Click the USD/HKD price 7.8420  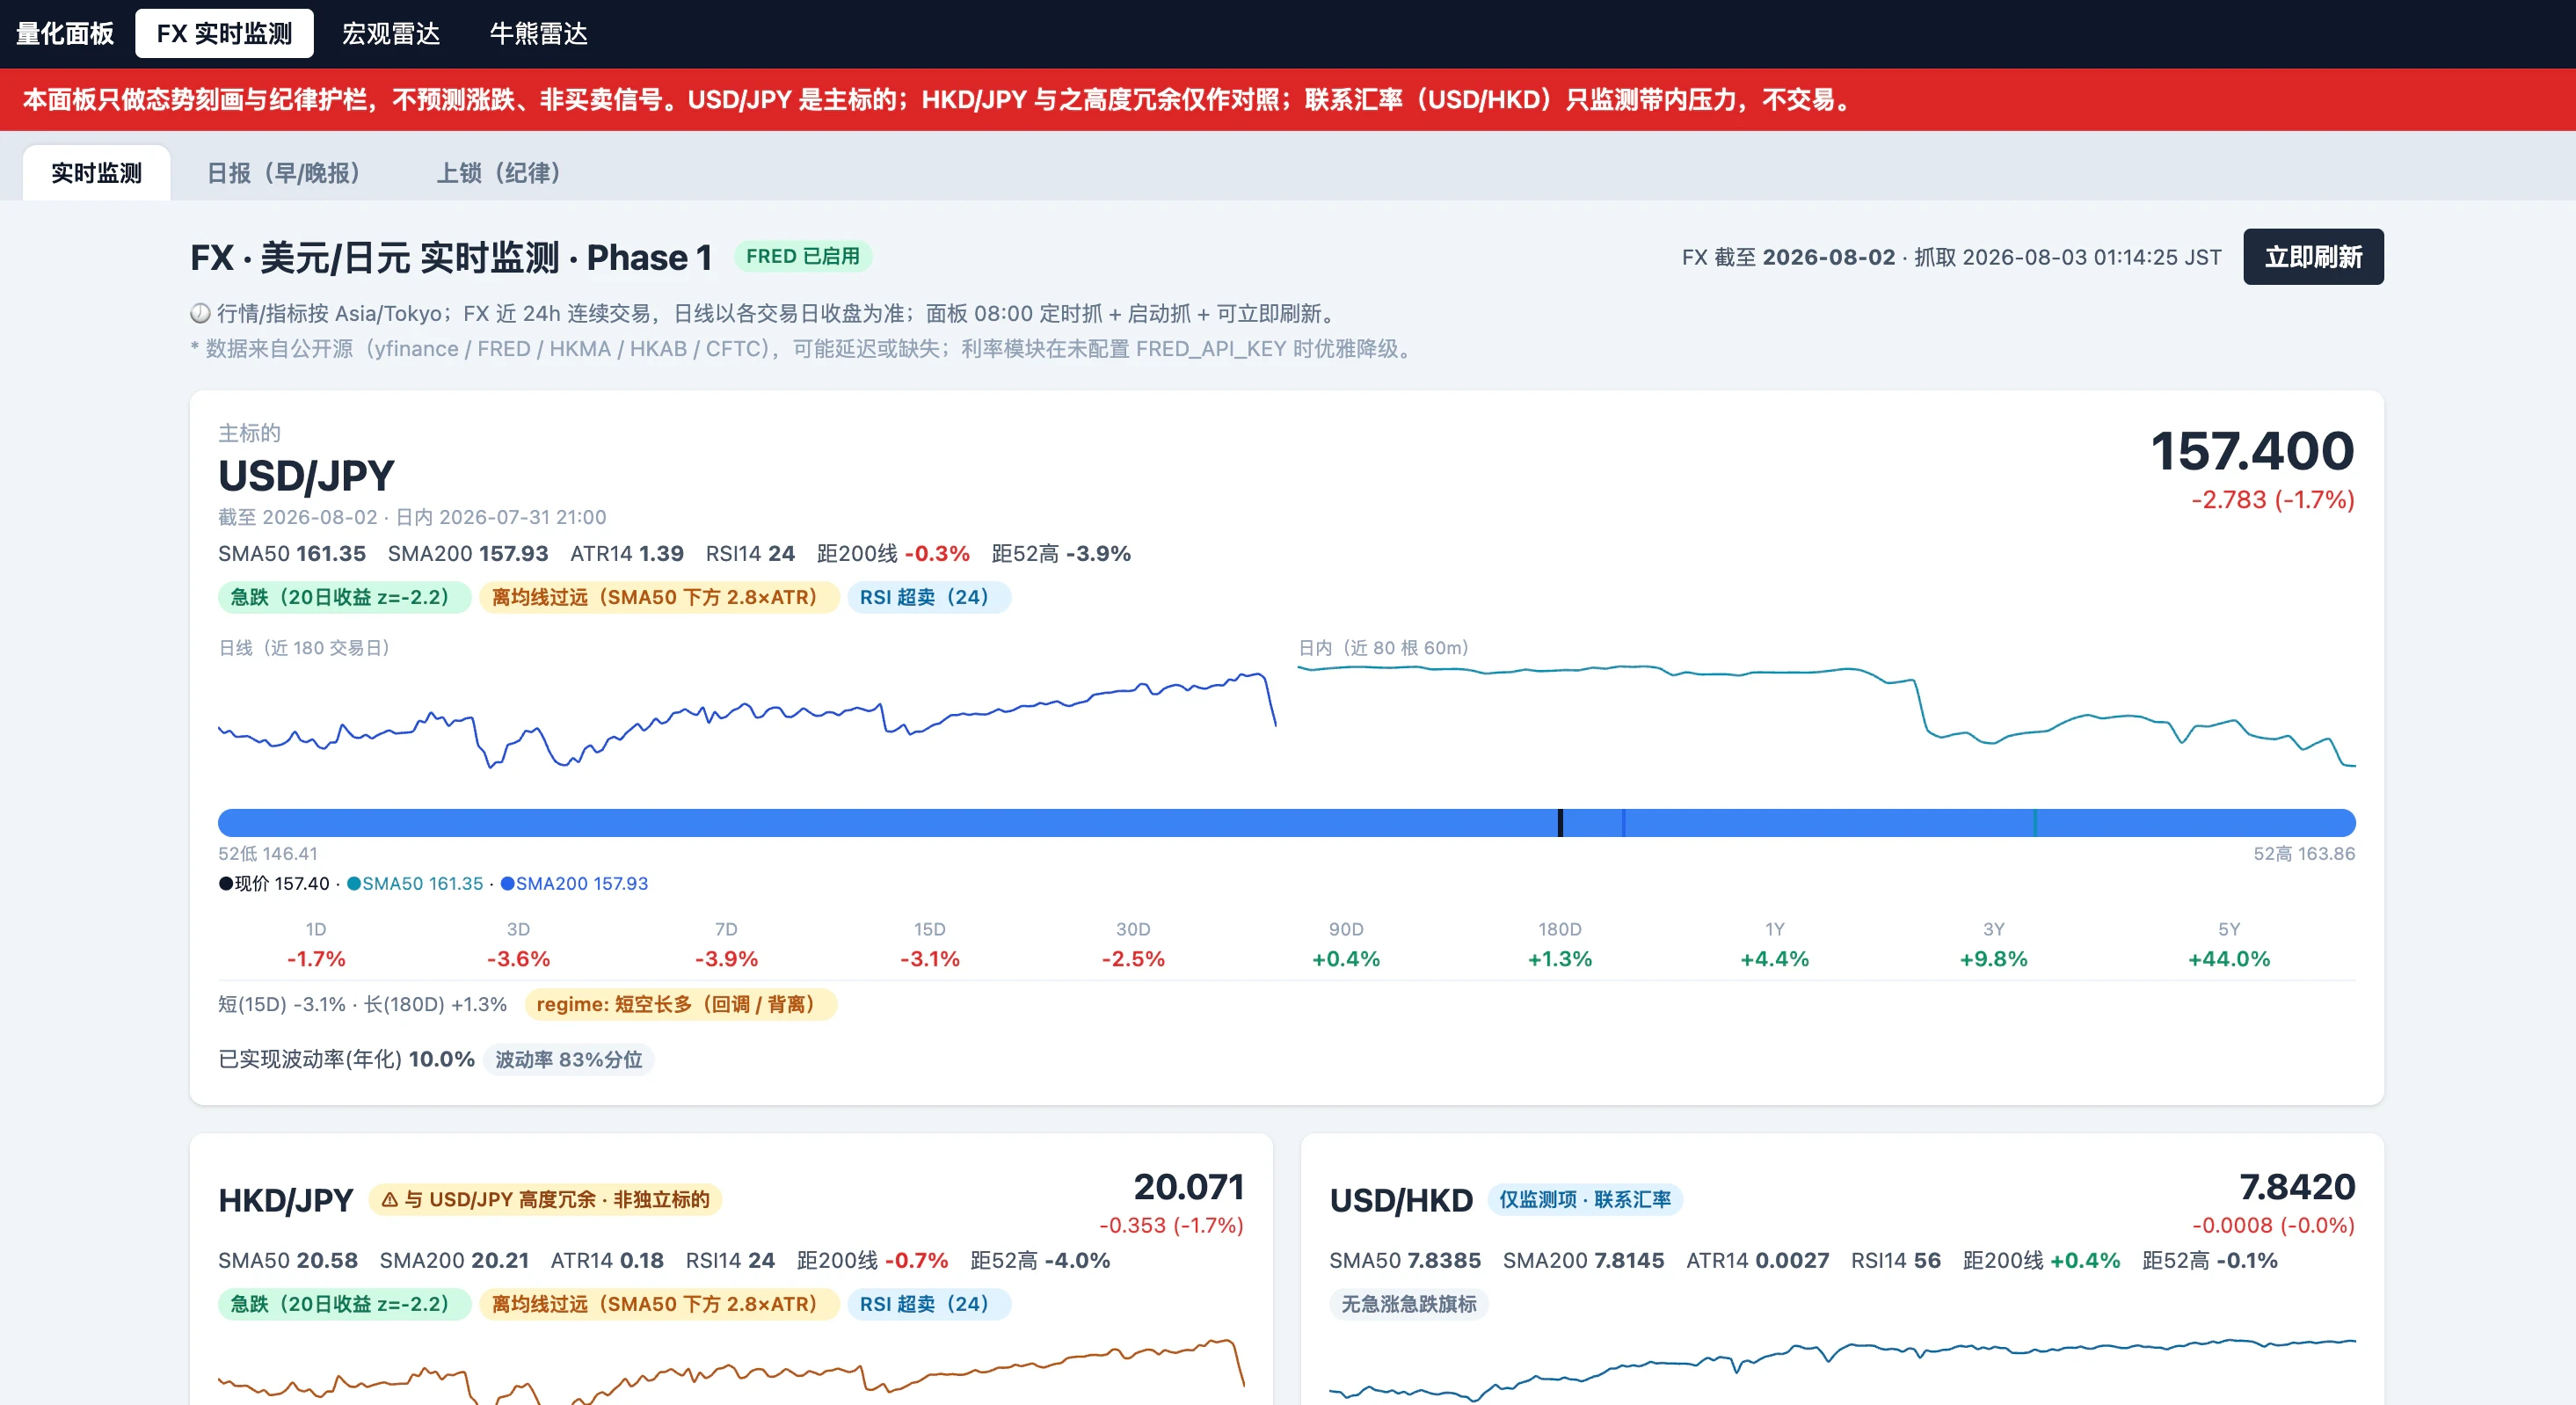pos(2297,1187)
